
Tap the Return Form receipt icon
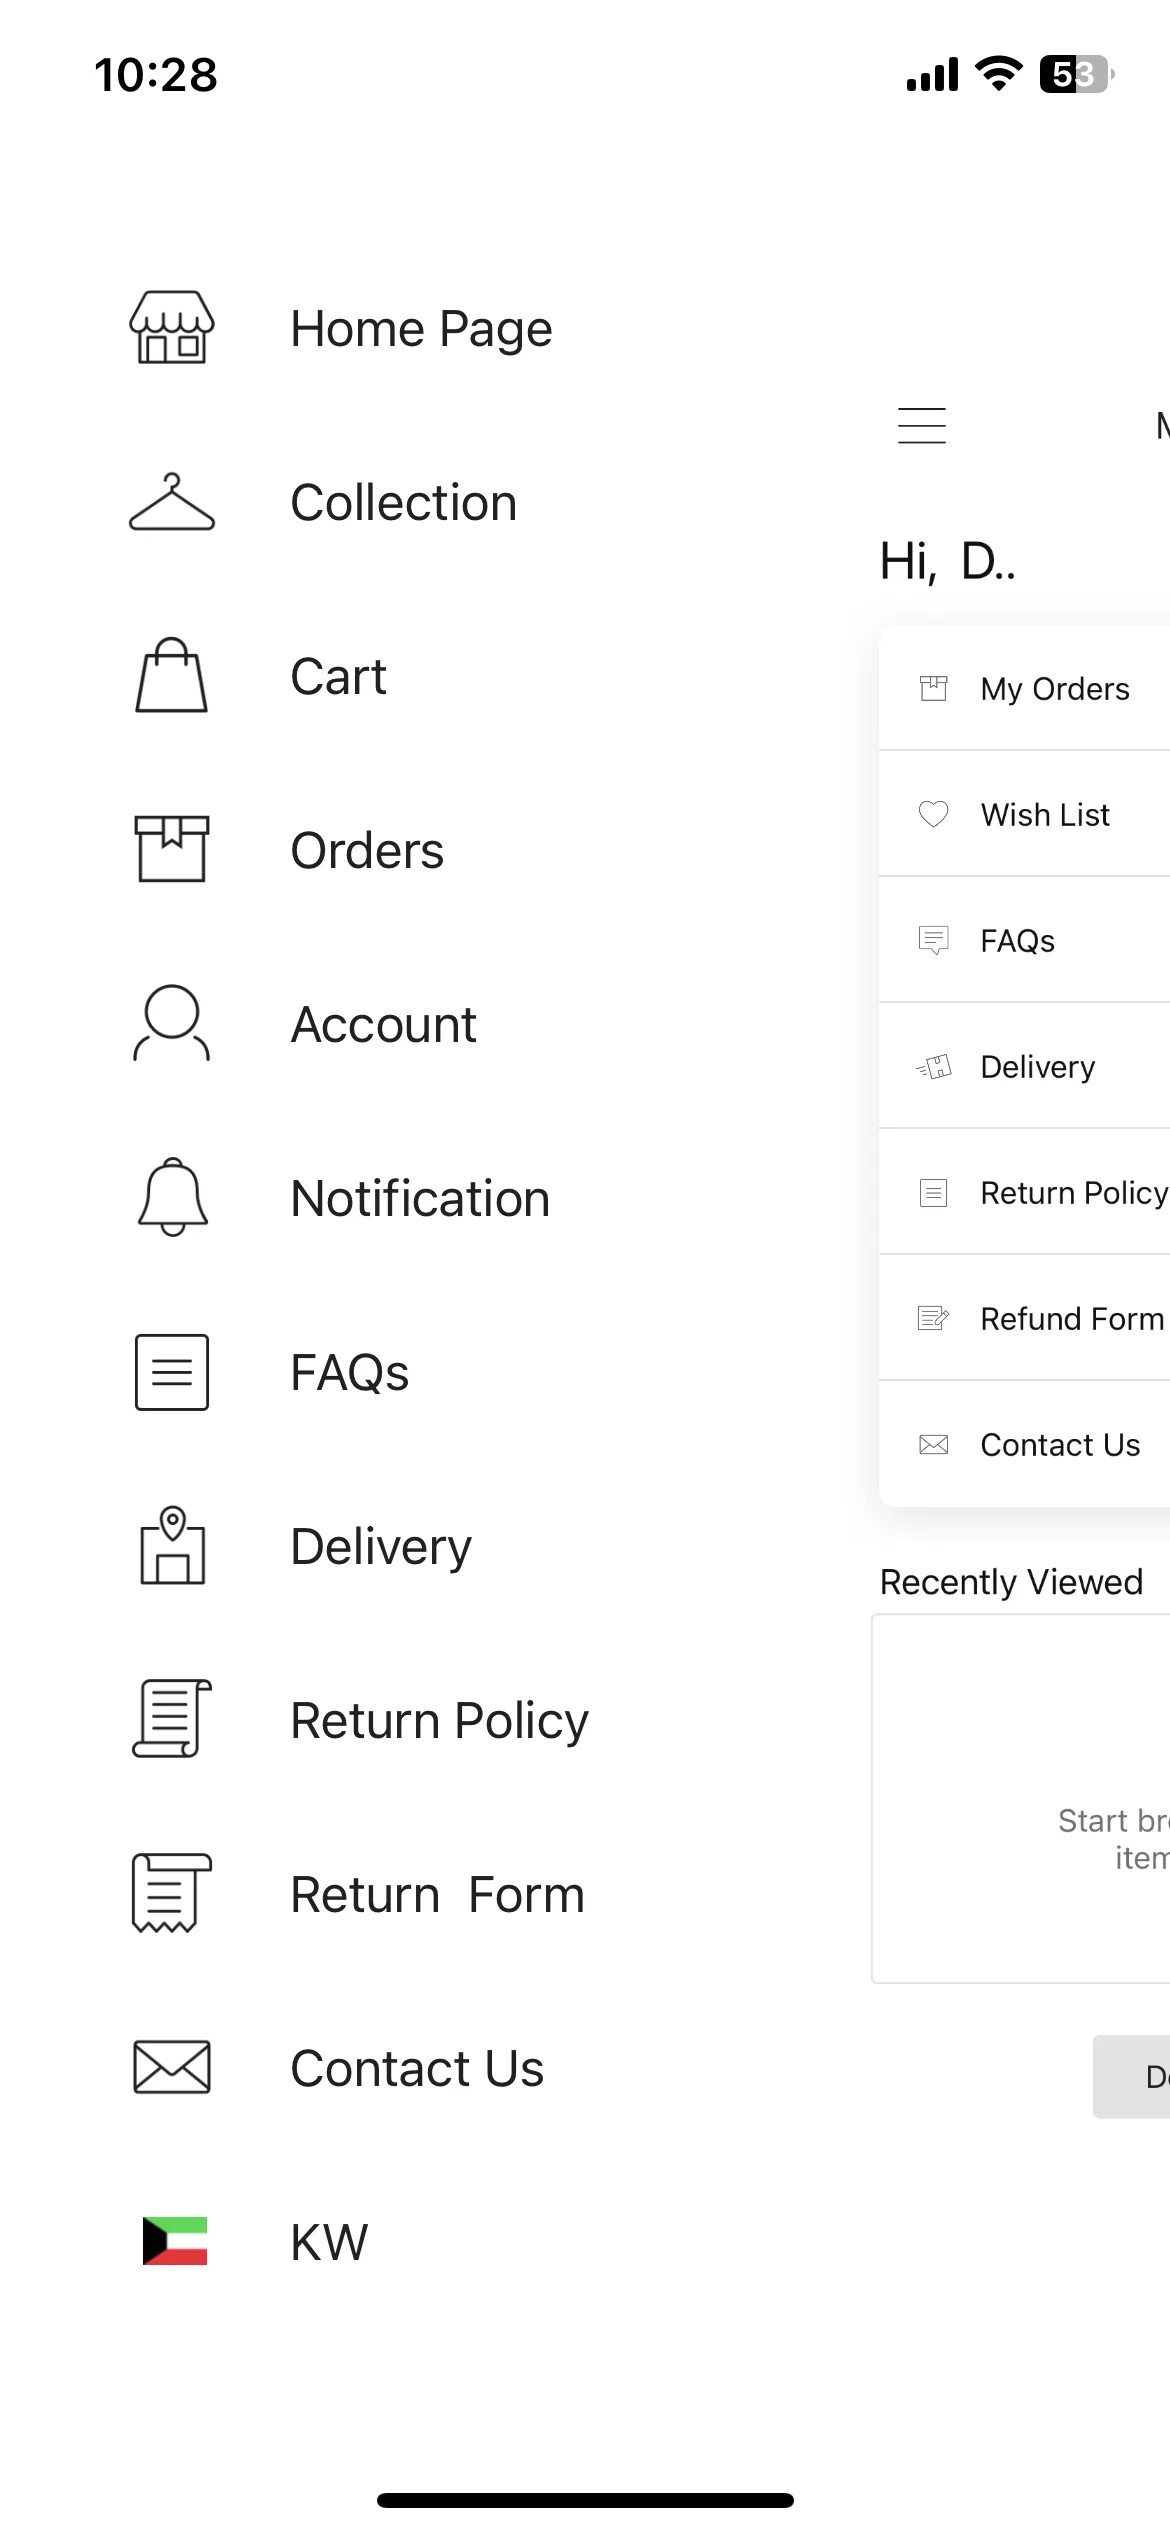tap(172, 1893)
